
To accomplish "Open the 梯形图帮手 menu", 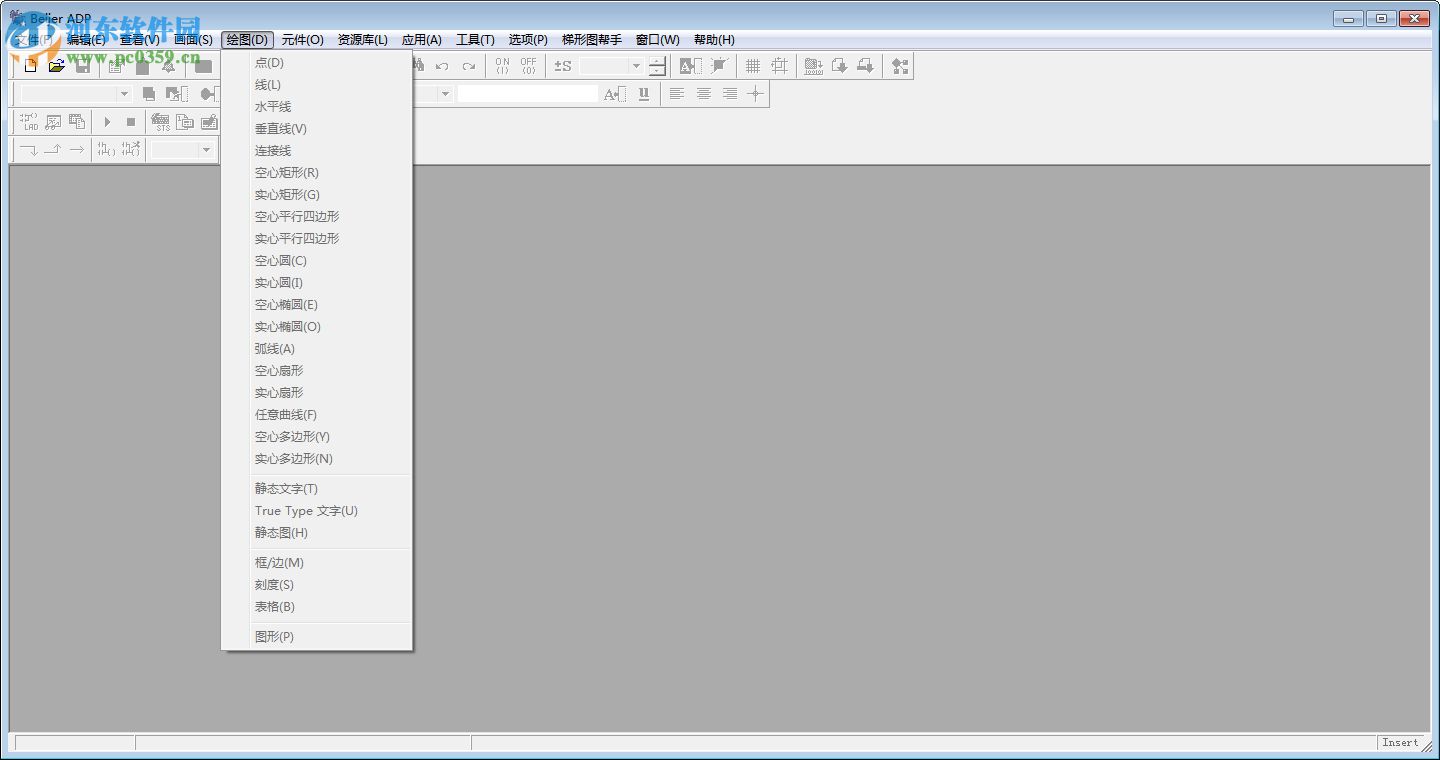I will click(592, 40).
